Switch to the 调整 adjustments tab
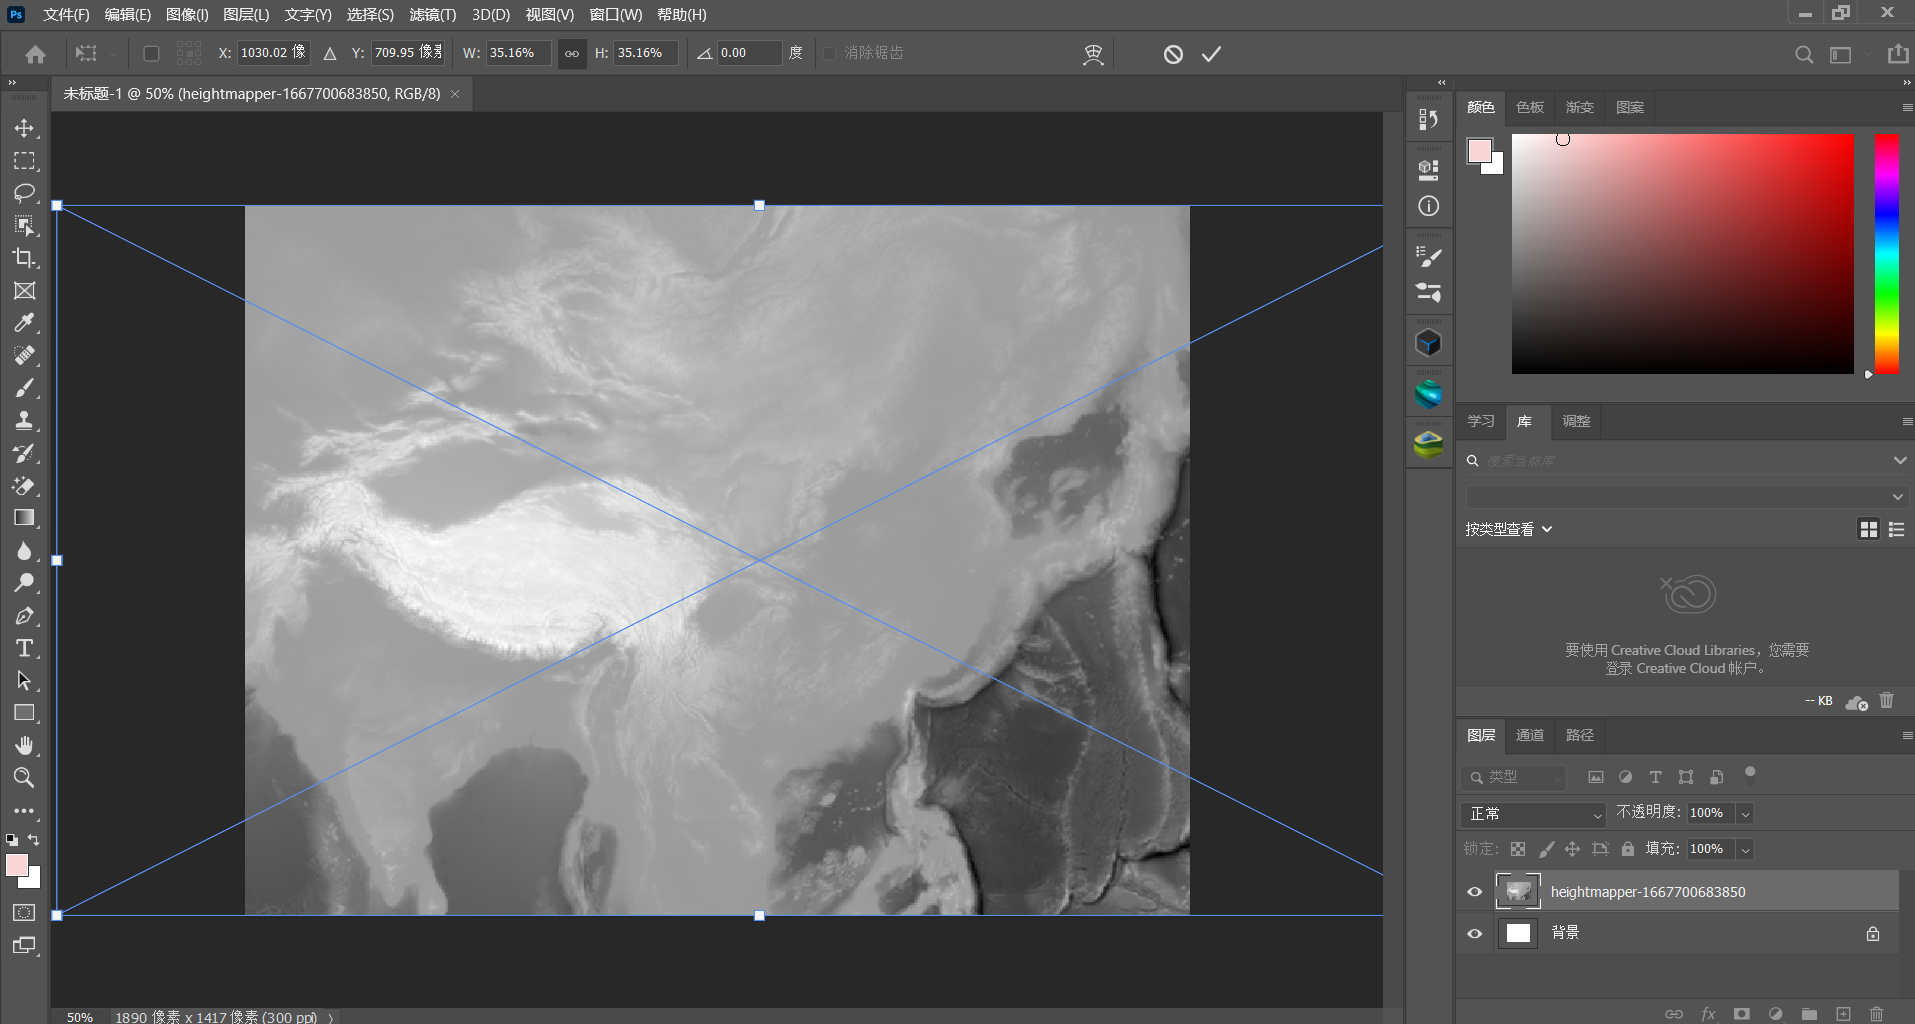Screen dimensions: 1915x1024 (1576, 421)
